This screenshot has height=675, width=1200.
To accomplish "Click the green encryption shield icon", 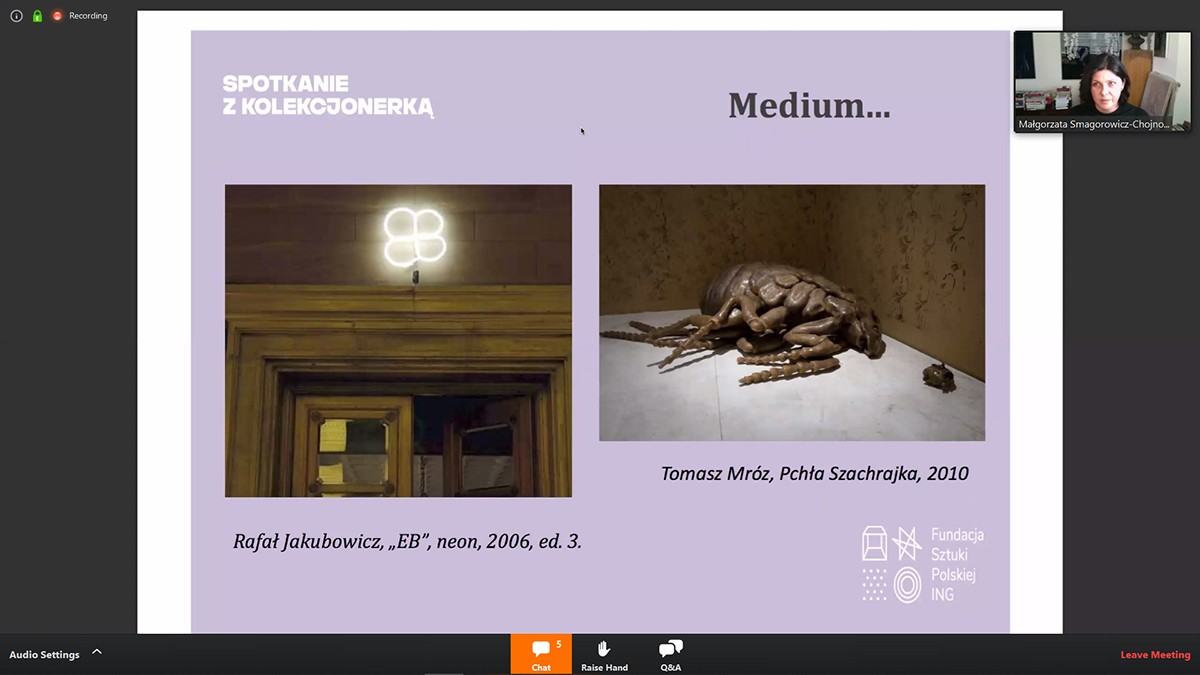I will 37,16.
